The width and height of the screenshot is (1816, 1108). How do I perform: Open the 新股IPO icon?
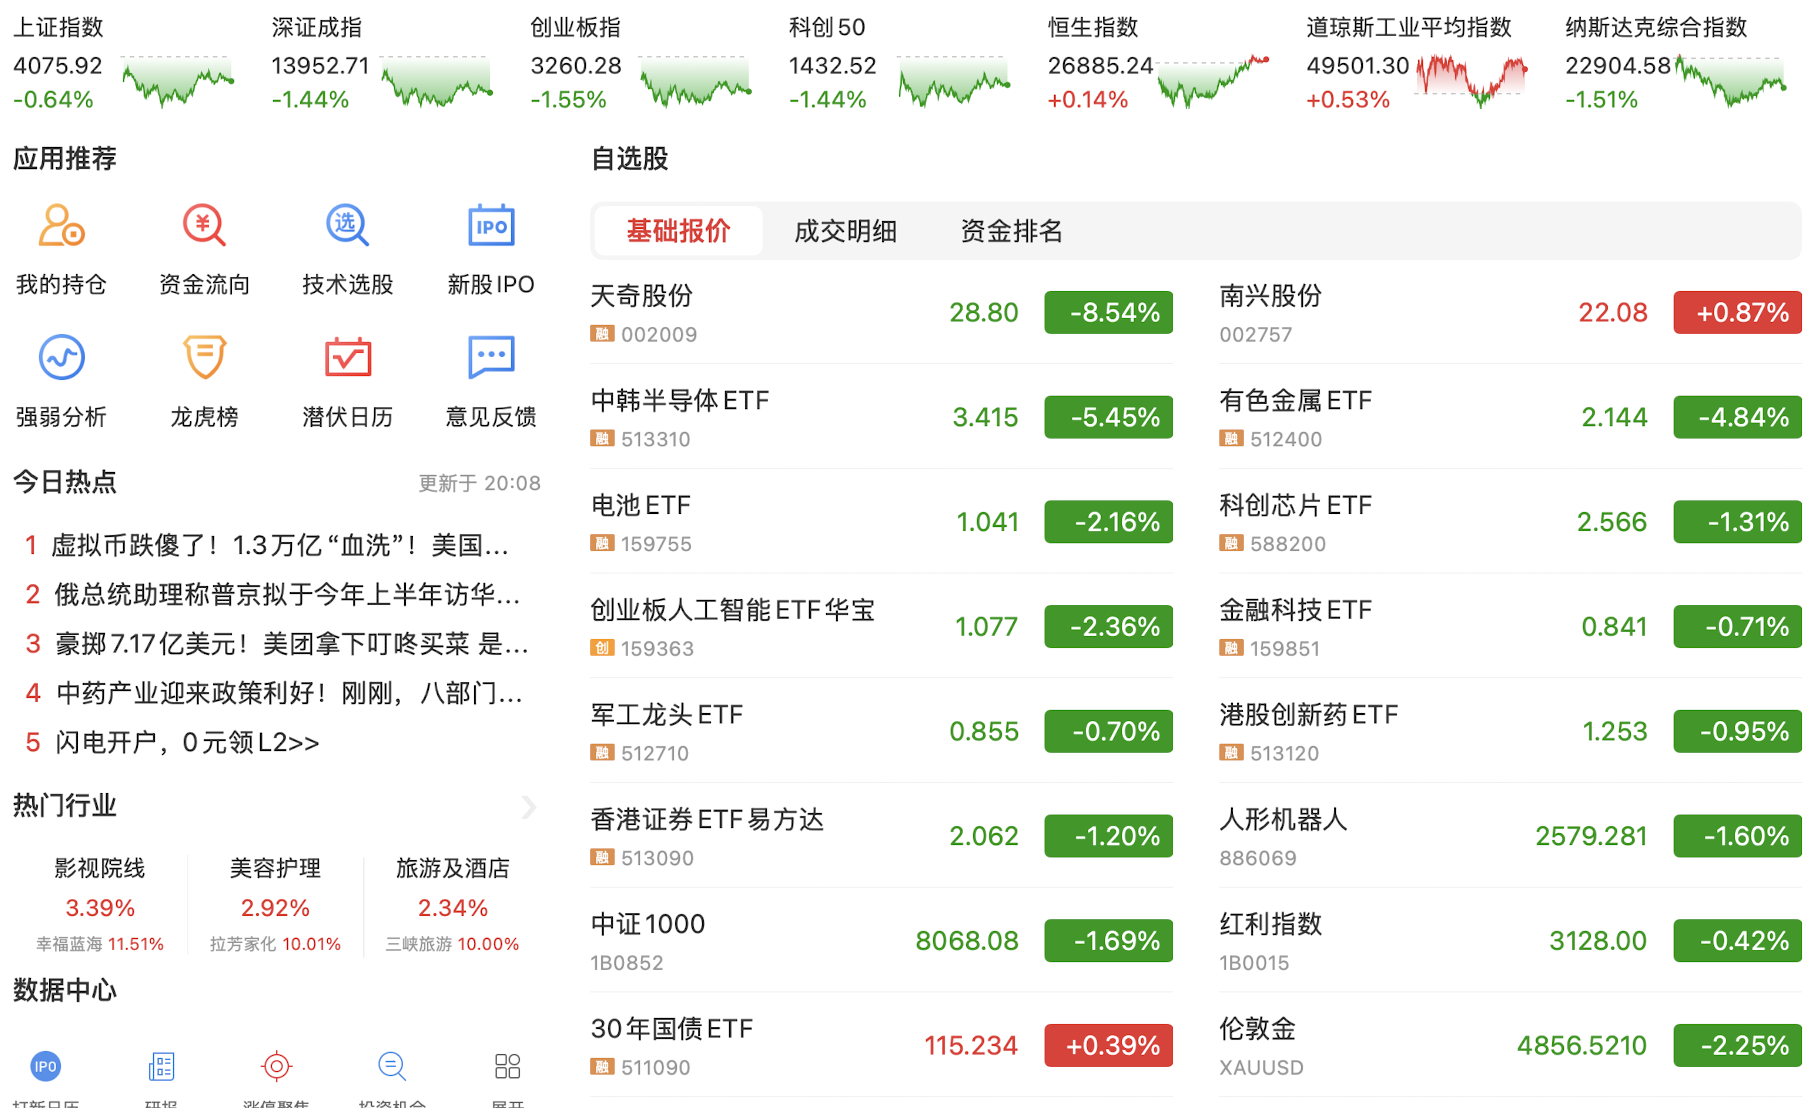490,226
